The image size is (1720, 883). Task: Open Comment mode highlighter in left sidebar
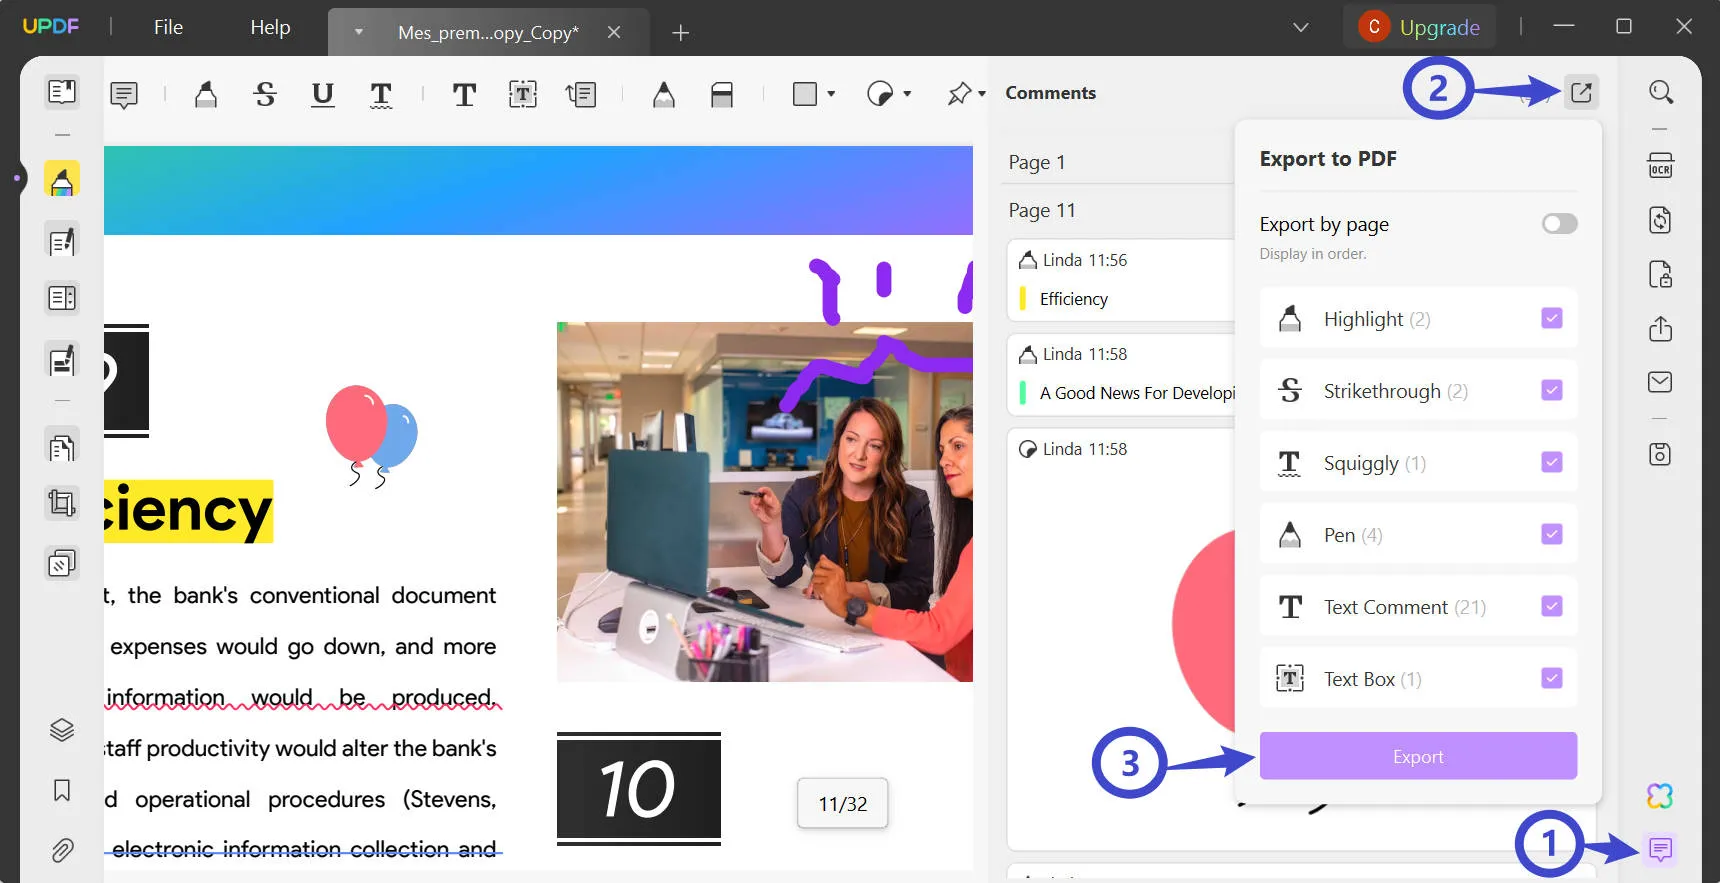62,180
